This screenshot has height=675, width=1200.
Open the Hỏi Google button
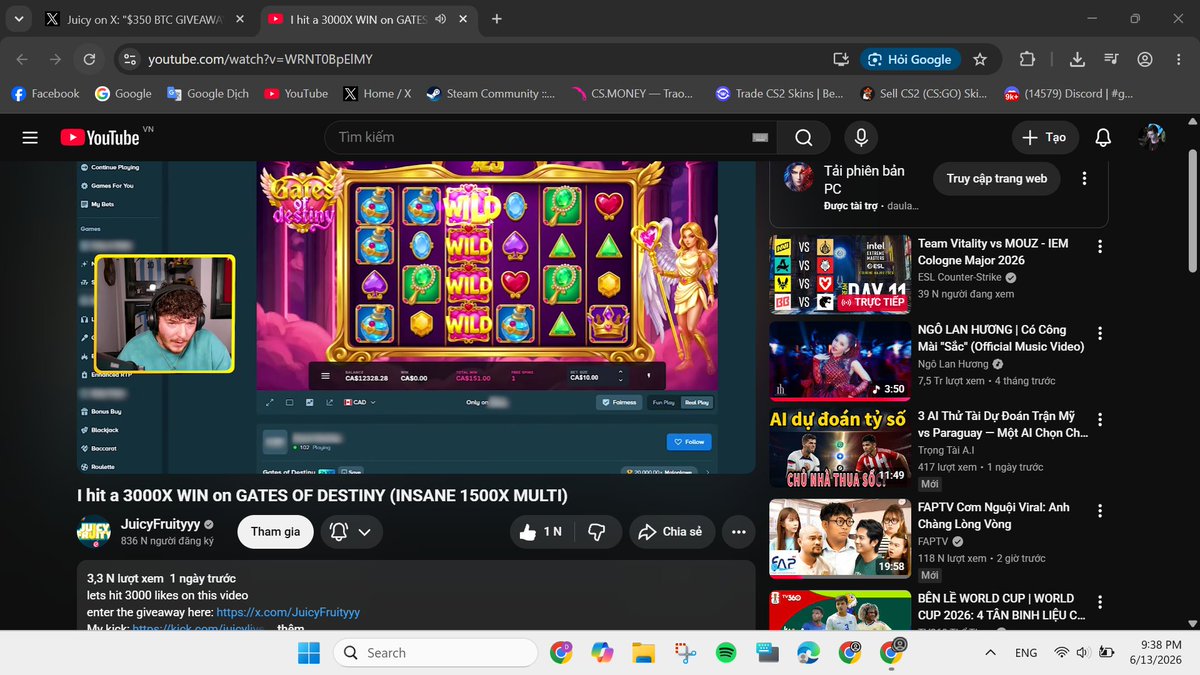point(910,59)
